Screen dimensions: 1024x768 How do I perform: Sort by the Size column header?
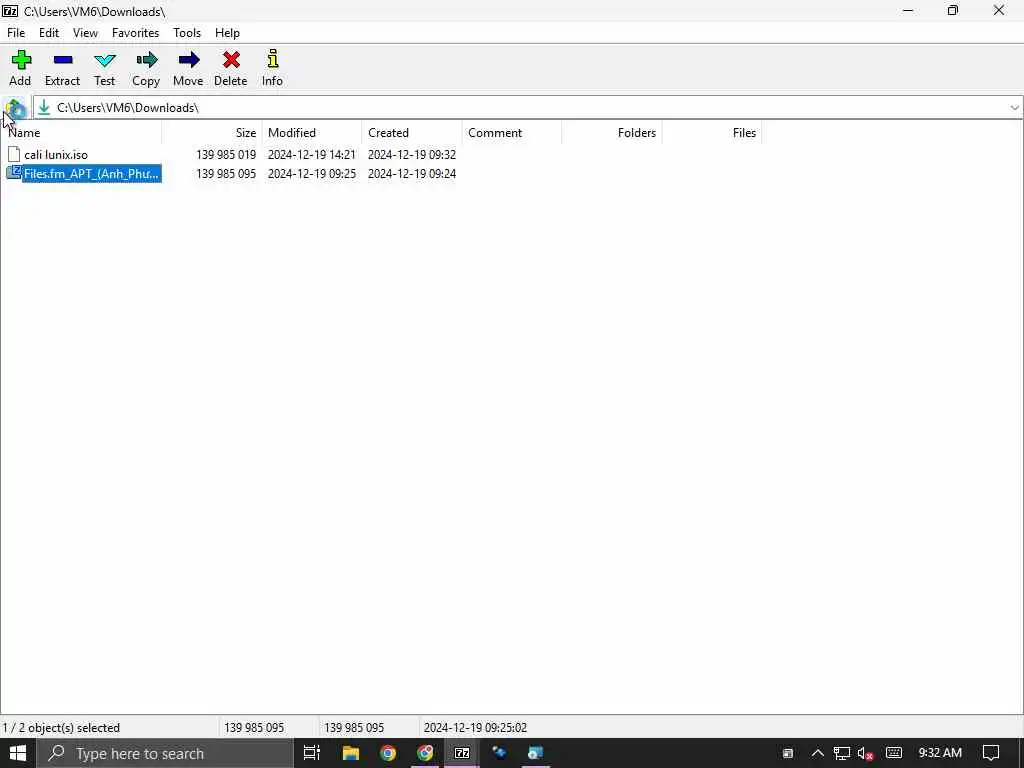212,133
